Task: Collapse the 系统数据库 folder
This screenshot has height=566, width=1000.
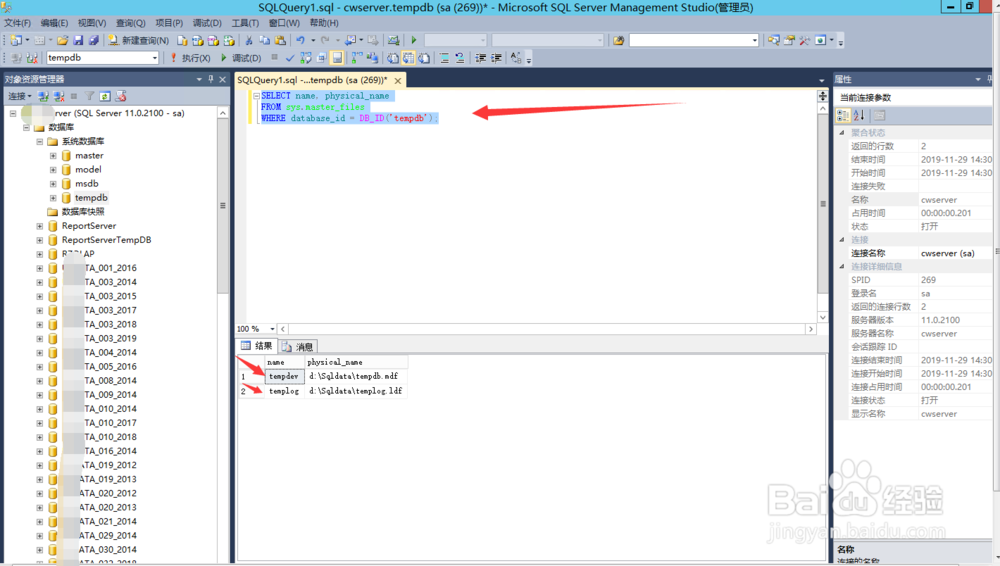Action: (x=40, y=142)
